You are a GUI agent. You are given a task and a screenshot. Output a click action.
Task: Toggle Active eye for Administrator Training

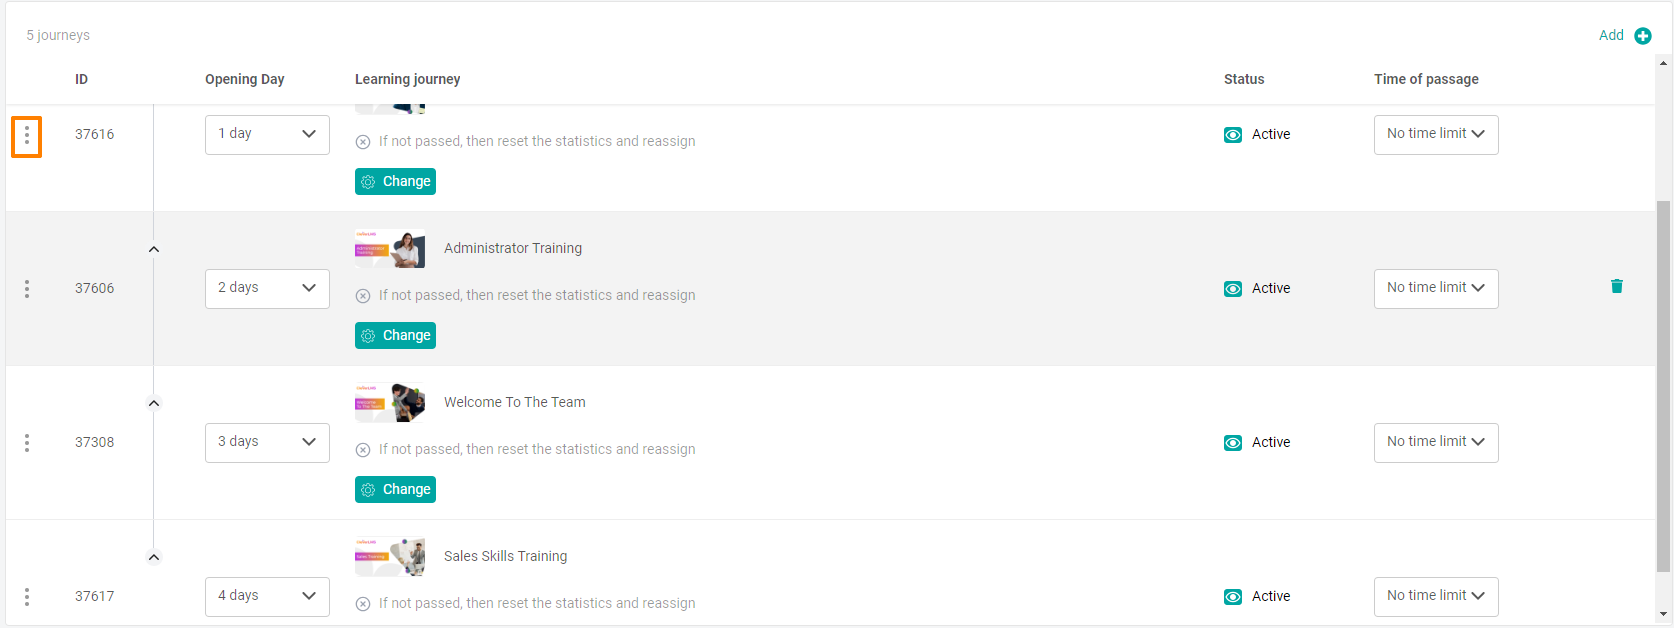point(1233,289)
